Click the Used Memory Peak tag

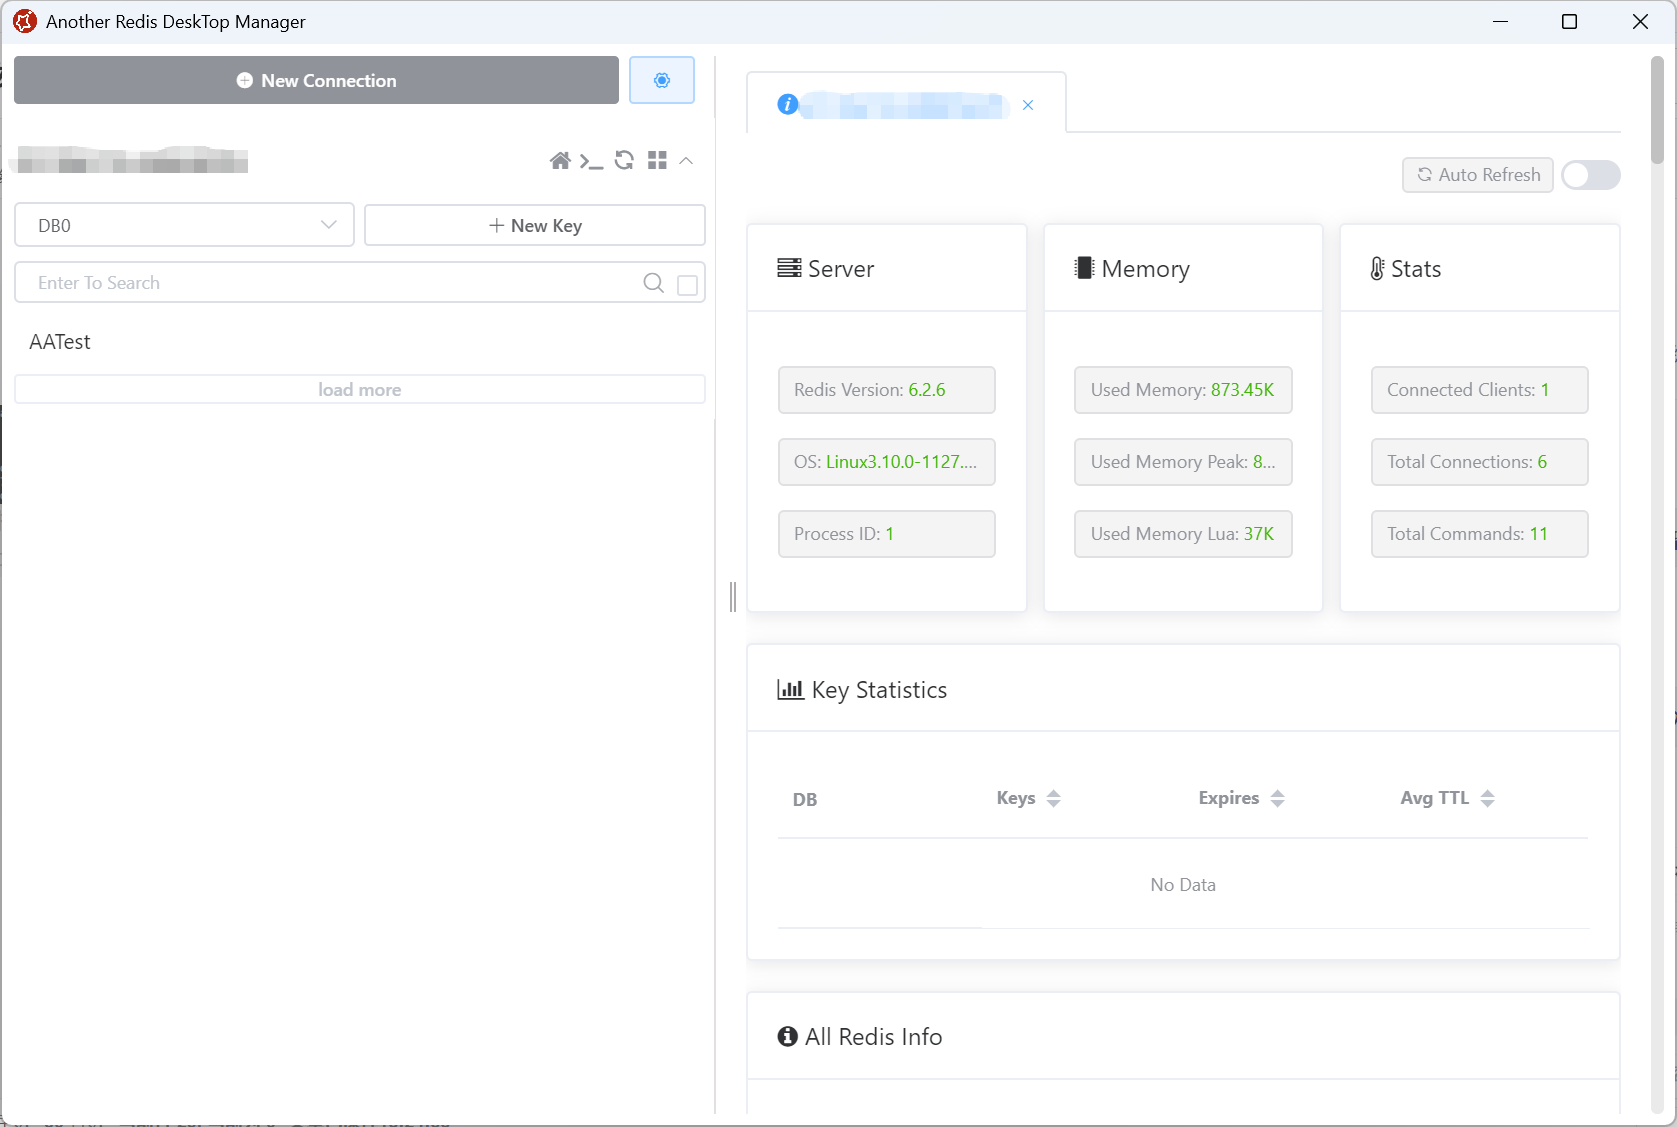click(x=1183, y=462)
